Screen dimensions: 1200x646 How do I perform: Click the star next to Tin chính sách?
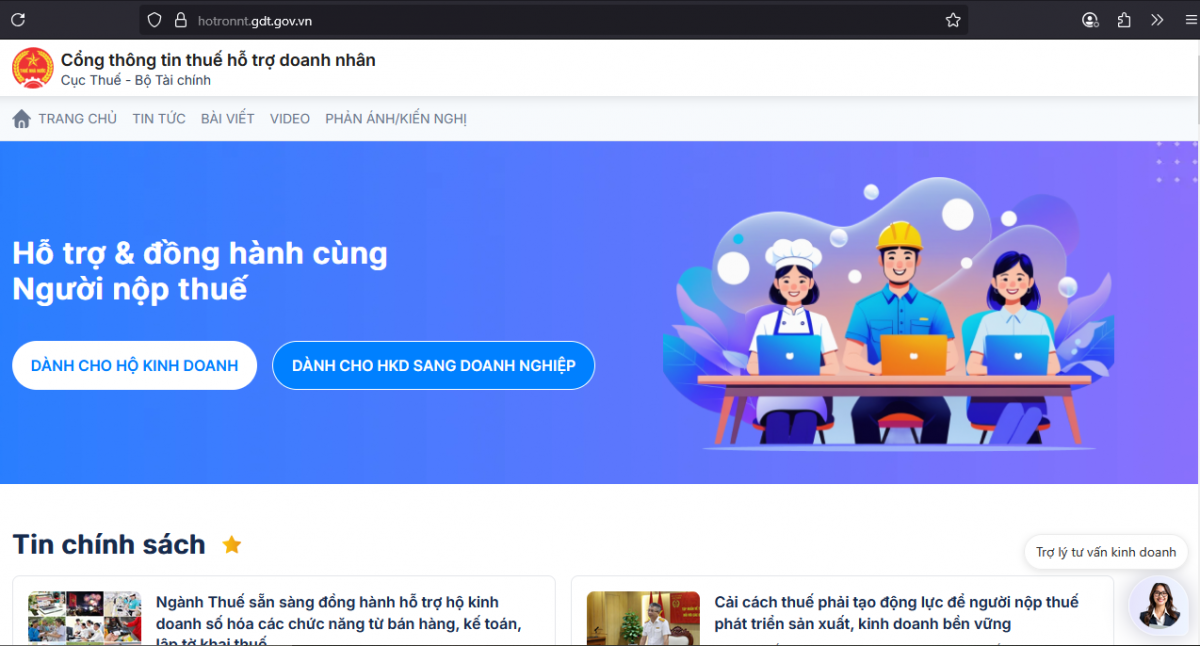point(231,544)
